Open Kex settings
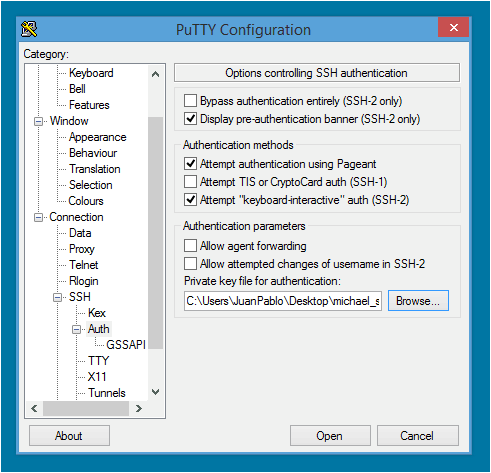 97,313
